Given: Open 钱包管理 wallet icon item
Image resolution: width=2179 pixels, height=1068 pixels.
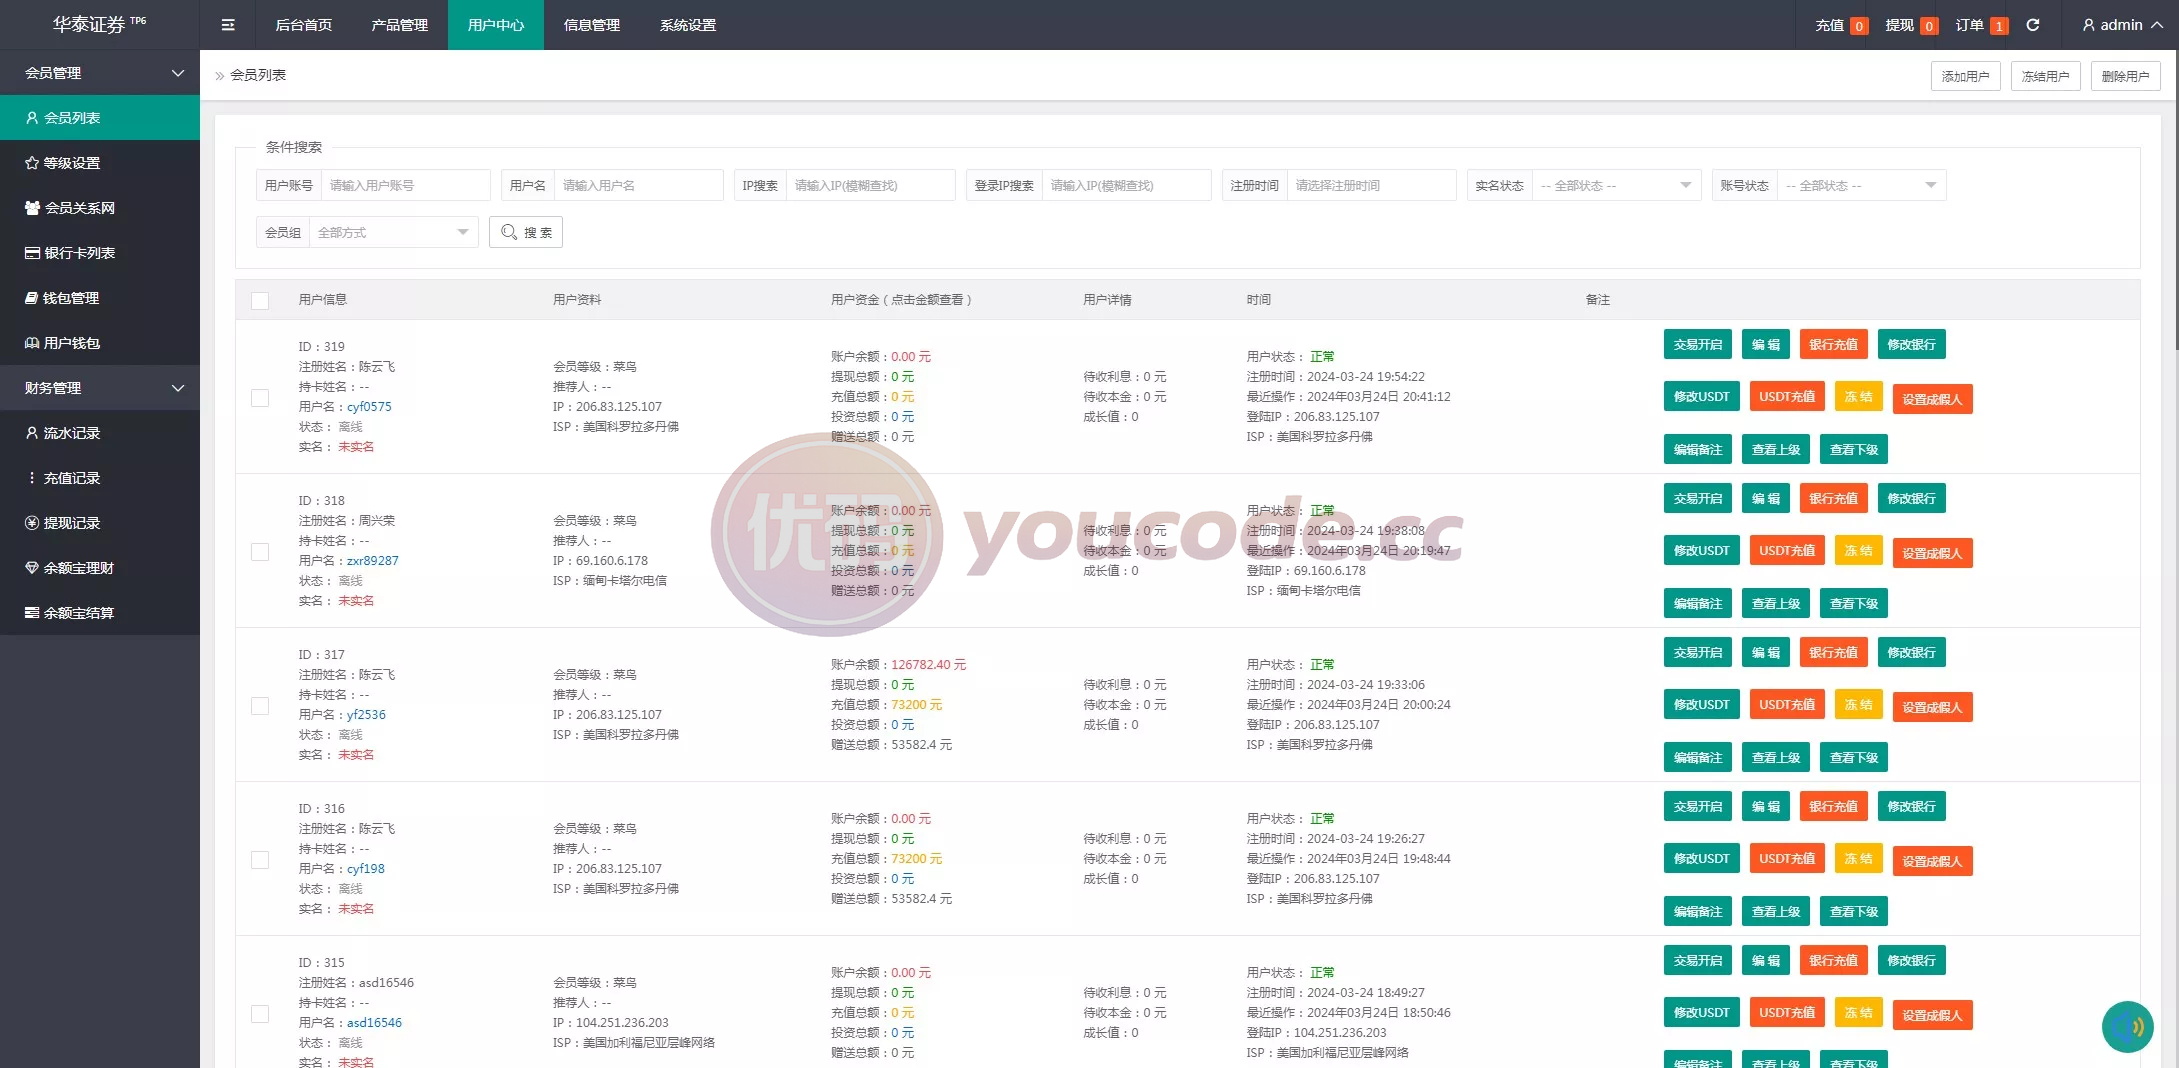Looking at the screenshot, I should tap(32, 298).
